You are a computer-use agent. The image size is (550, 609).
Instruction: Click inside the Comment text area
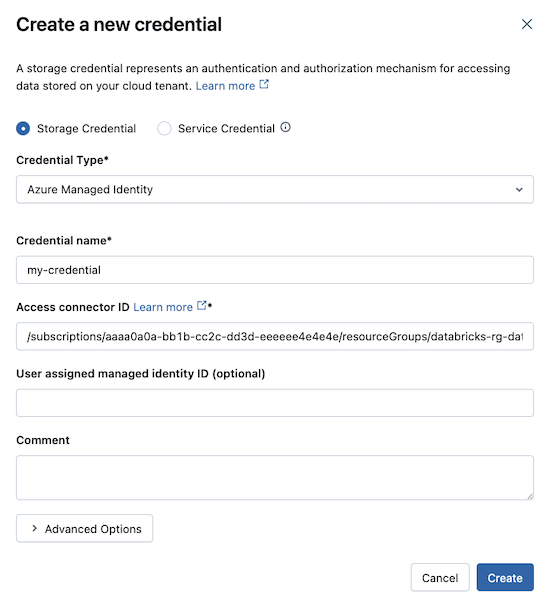[275, 478]
